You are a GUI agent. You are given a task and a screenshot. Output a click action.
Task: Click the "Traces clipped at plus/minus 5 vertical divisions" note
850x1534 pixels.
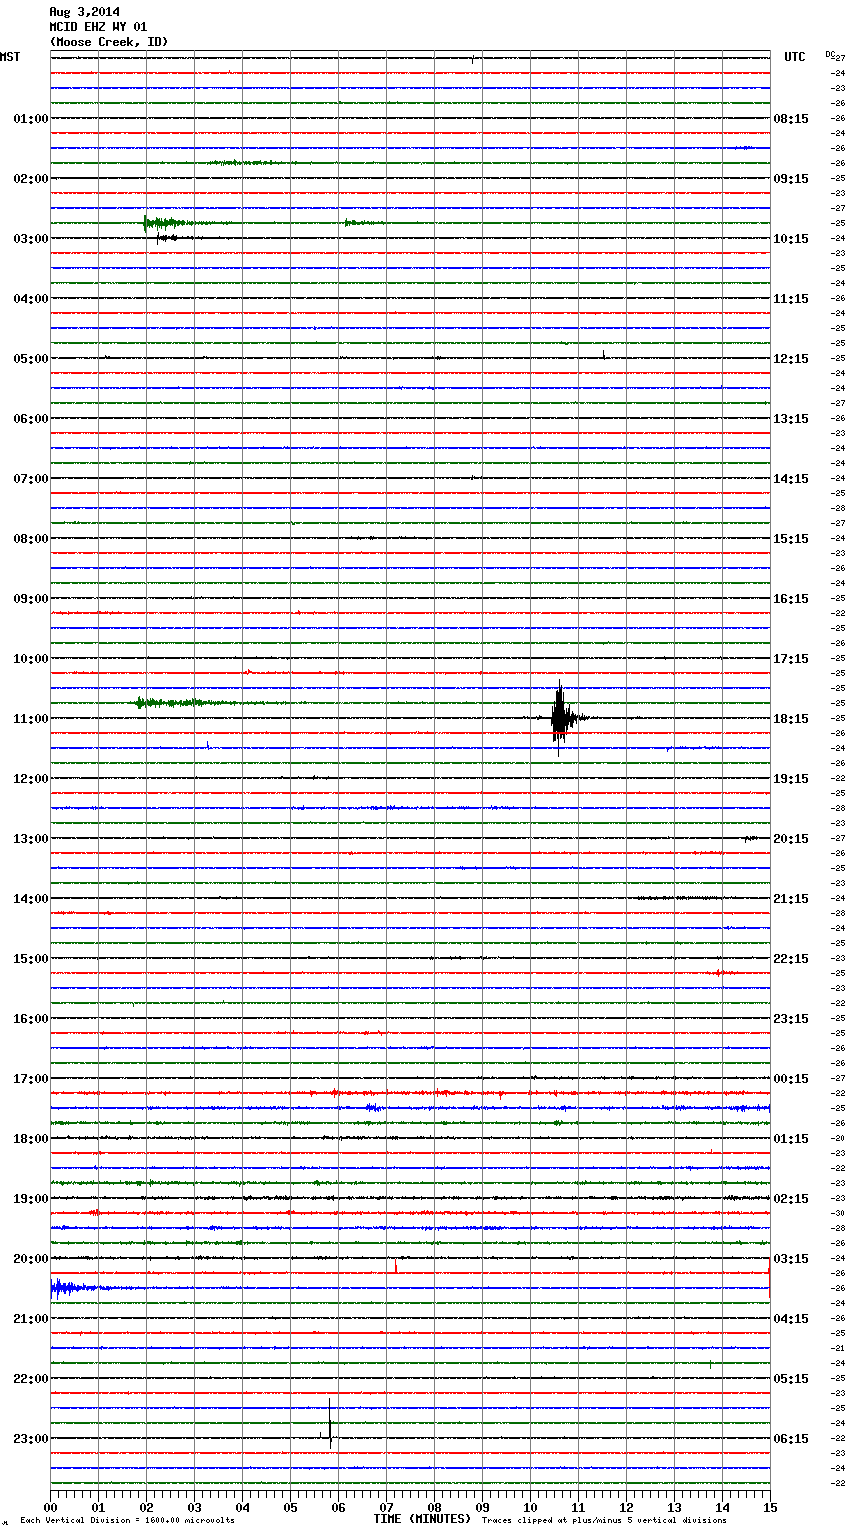pyautogui.click(x=604, y=1521)
